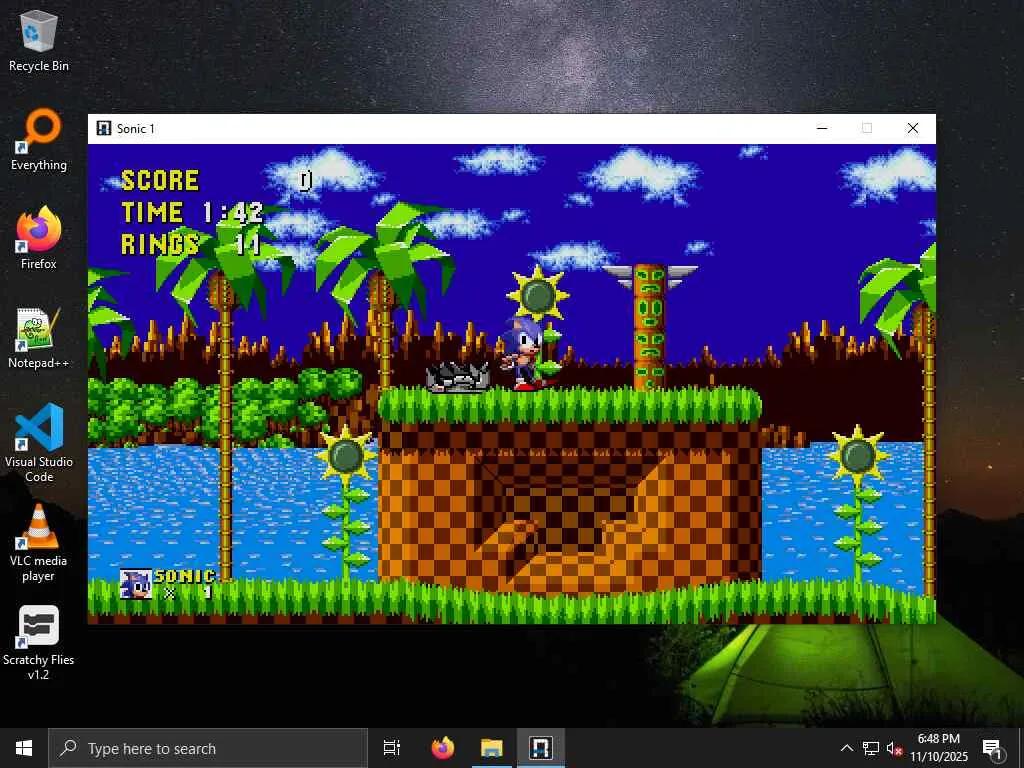Click the SCORE label in the game HUD

coord(160,181)
